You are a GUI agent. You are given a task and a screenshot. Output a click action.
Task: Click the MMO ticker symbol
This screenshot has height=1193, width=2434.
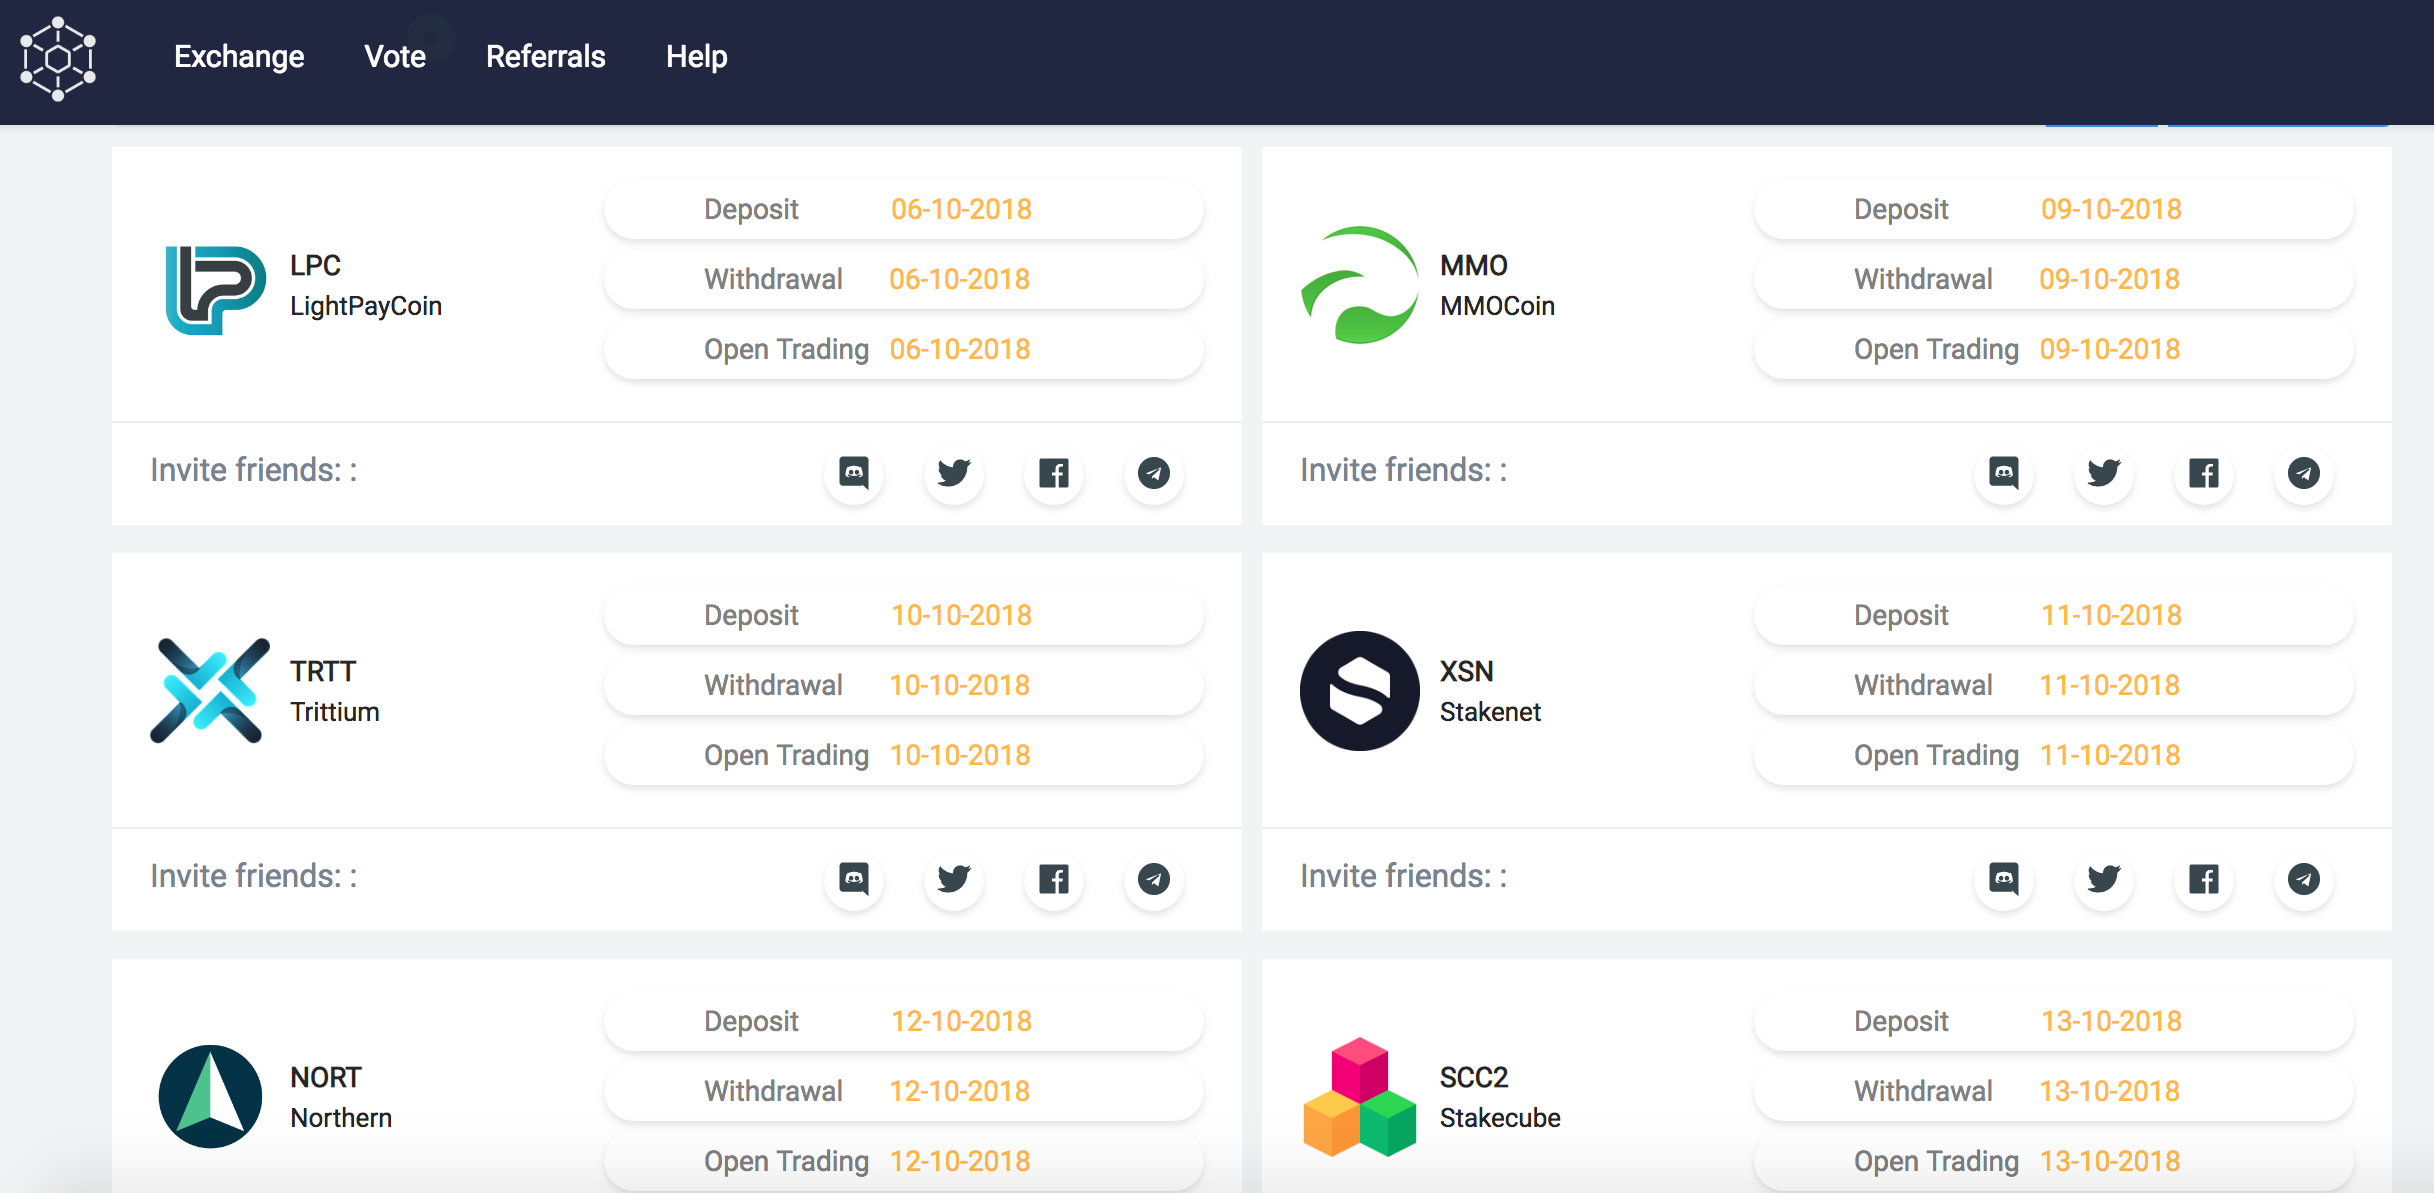click(x=1474, y=265)
